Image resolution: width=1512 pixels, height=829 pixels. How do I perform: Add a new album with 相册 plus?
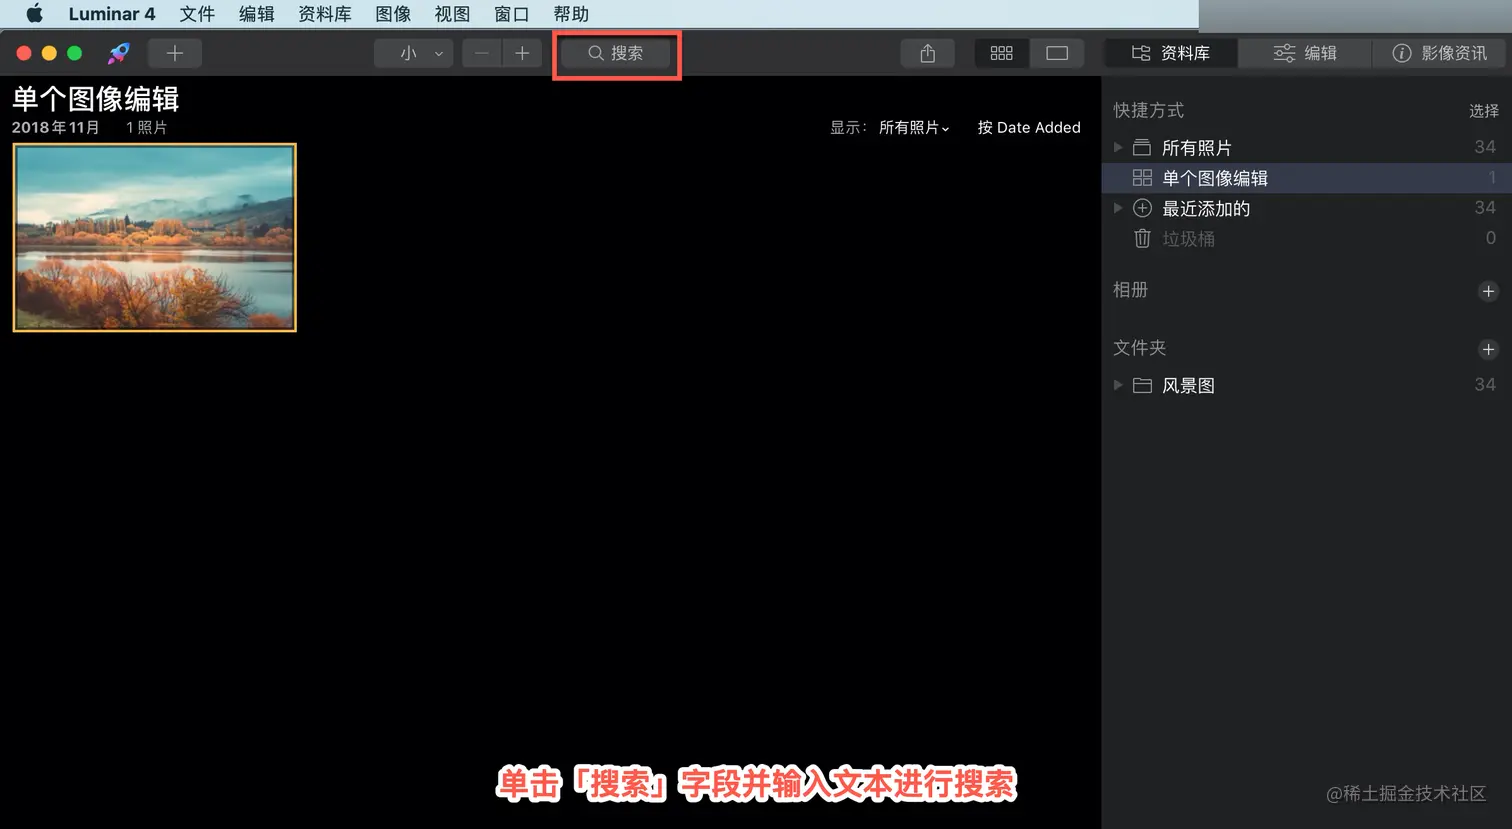pos(1488,291)
